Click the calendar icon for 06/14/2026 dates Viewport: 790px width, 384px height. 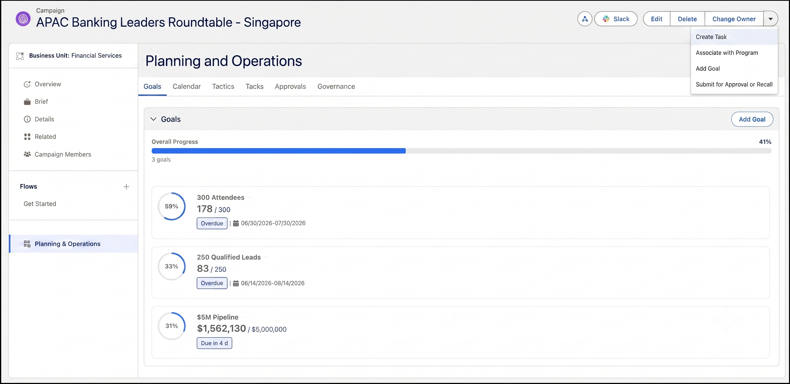coord(236,283)
